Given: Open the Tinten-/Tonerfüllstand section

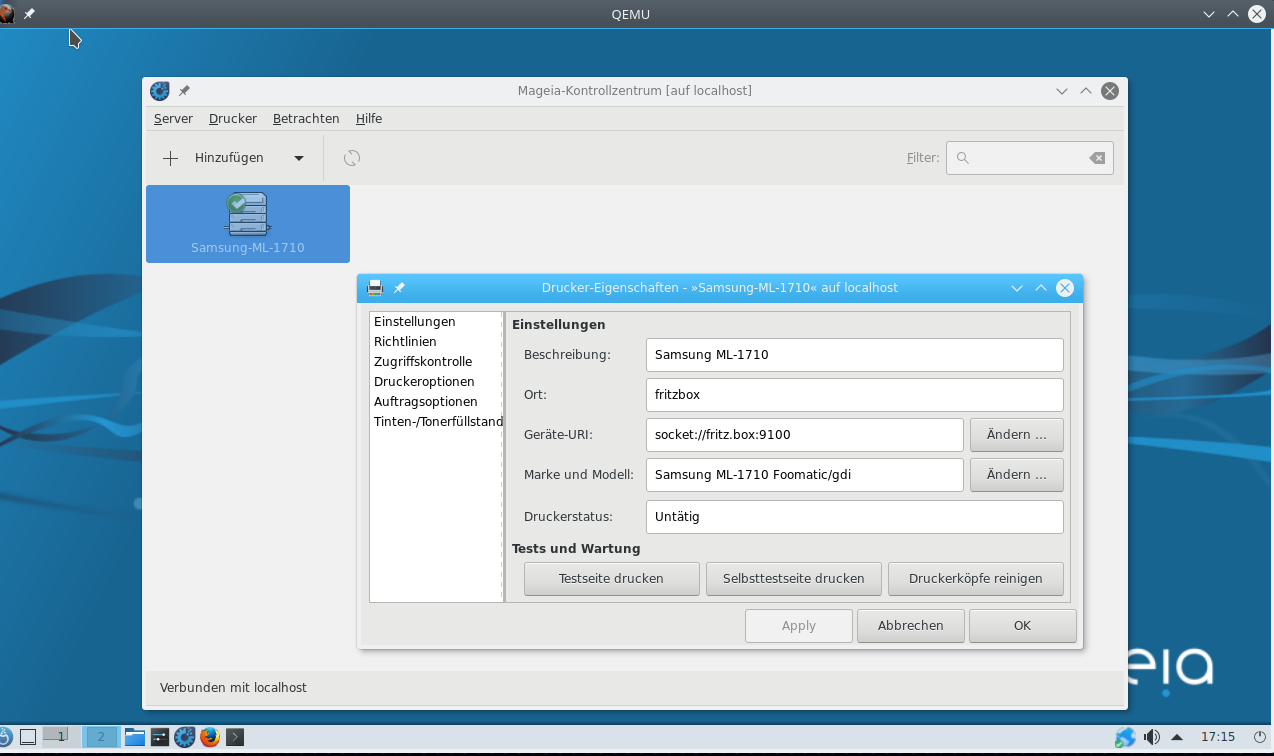Looking at the screenshot, I should [x=436, y=422].
